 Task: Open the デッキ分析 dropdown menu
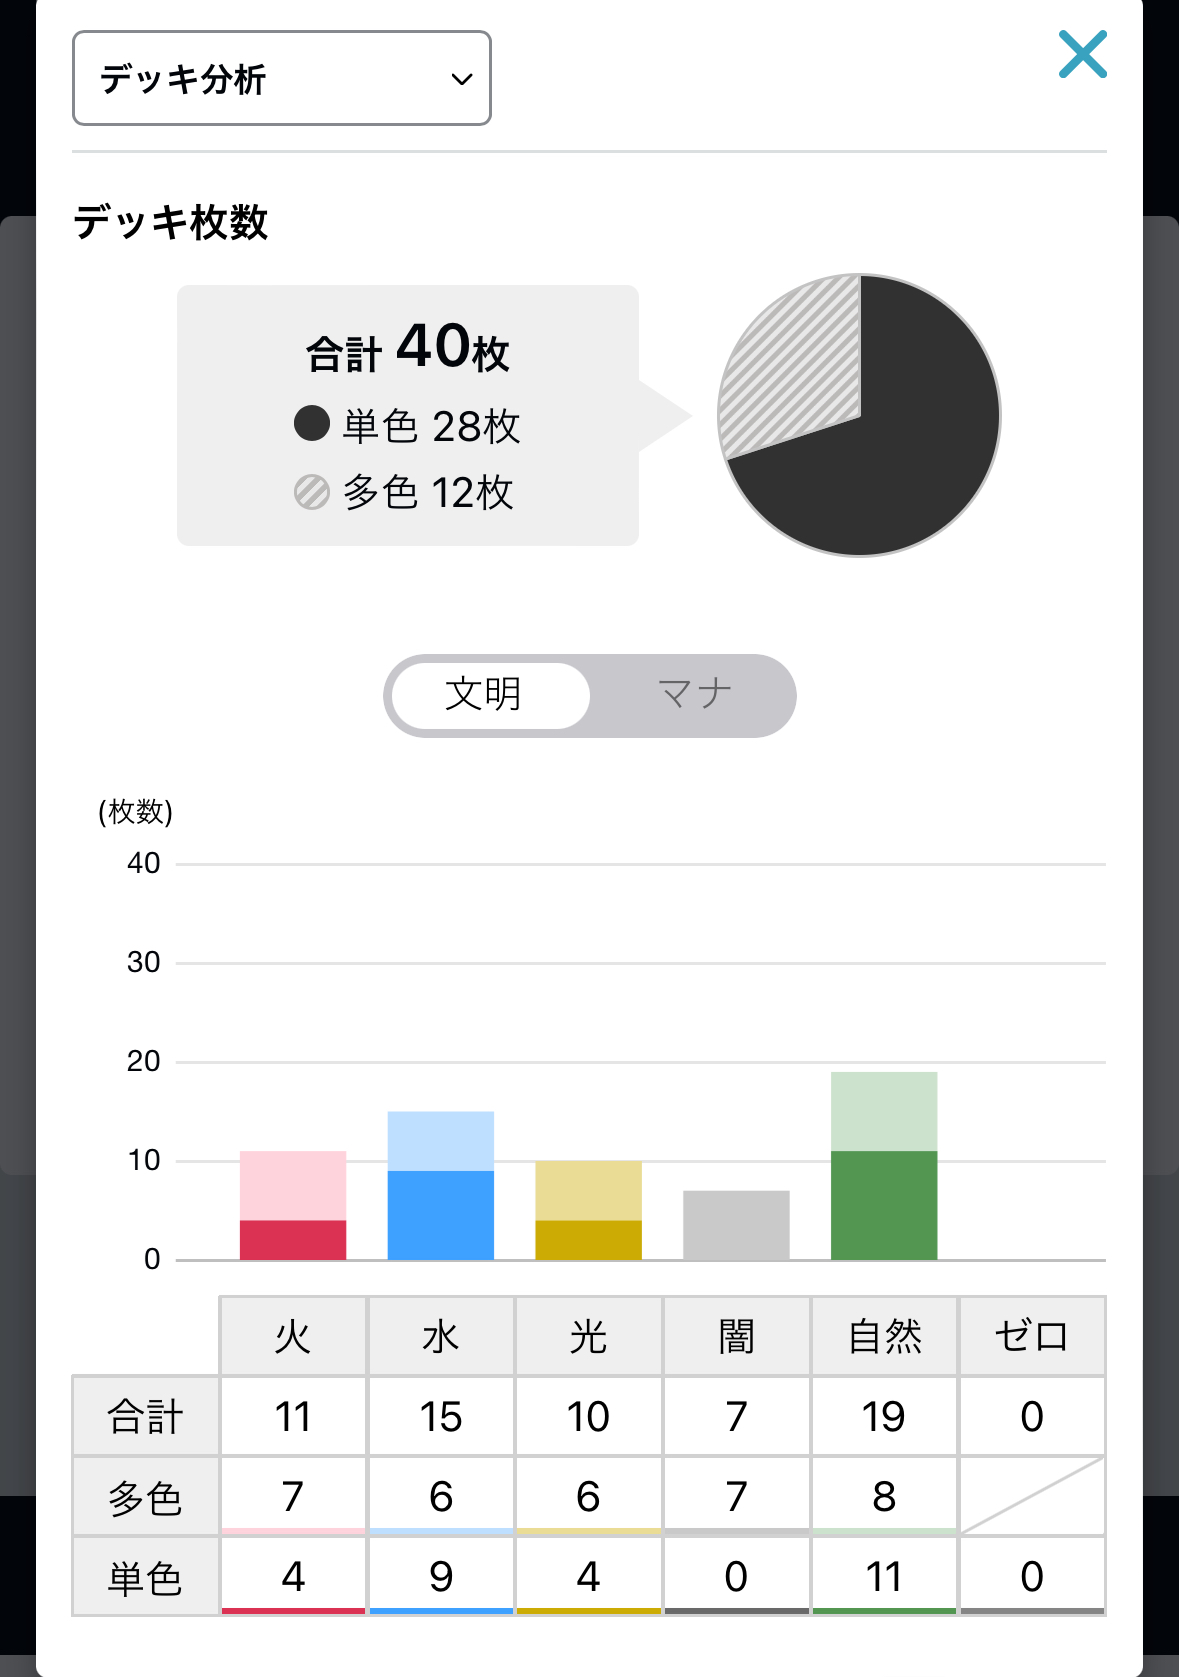click(281, 78)
